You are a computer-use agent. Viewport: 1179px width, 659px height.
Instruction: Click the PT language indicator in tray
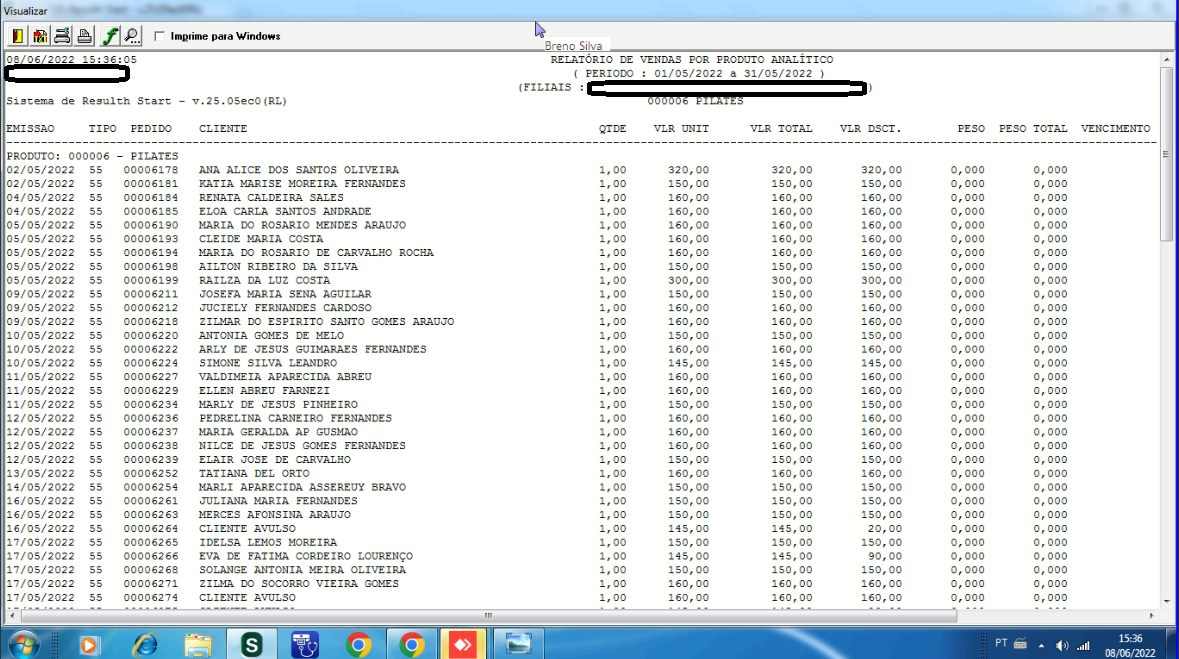(1001, 643)
